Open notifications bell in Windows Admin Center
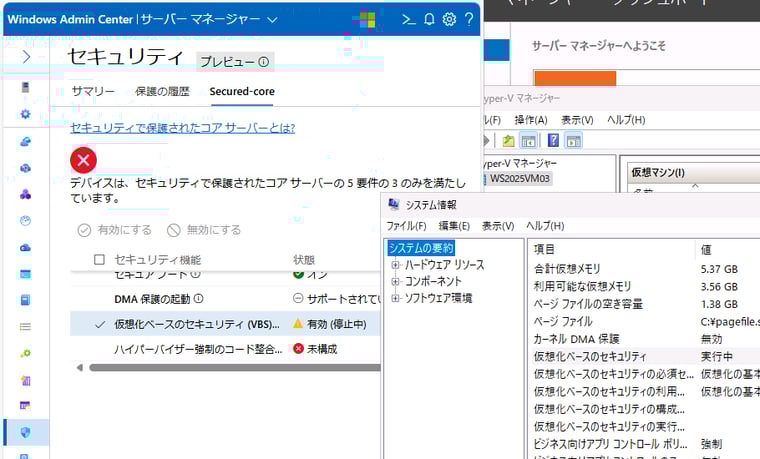Image resolution: width=760 pixels, height=459 pixels. [x=429, y=19]
